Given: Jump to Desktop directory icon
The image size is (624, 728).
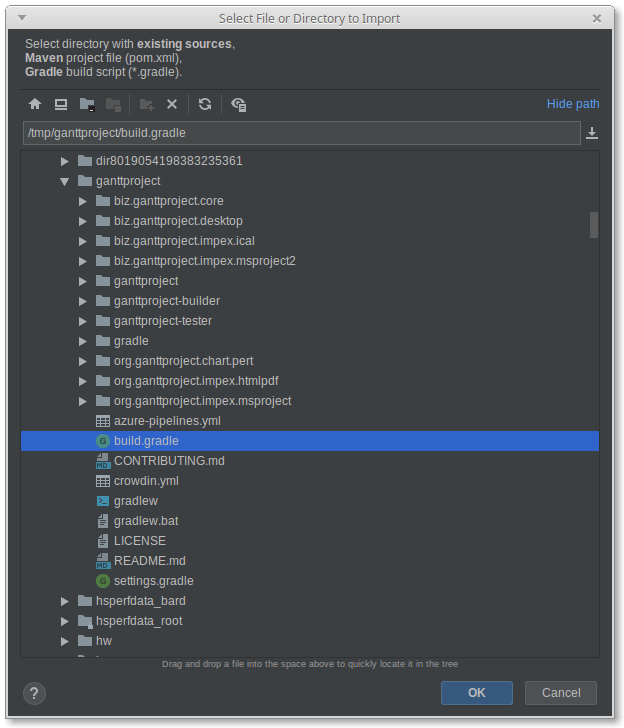Looking at the screenshot, I should click(x=61, y=104).
